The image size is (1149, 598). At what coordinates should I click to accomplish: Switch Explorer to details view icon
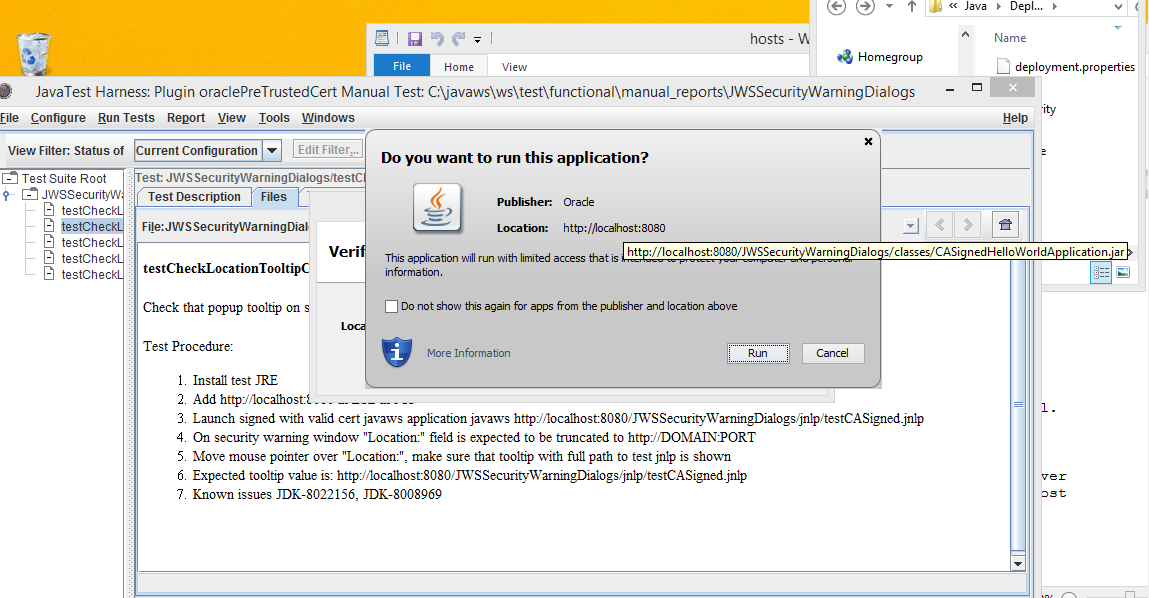pos(1101,272)
